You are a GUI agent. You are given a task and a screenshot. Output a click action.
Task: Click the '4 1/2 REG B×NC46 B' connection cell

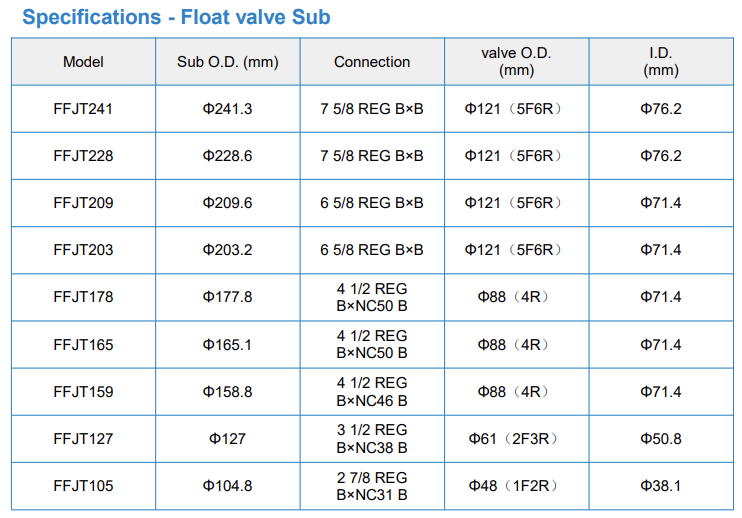pos(372,392)
